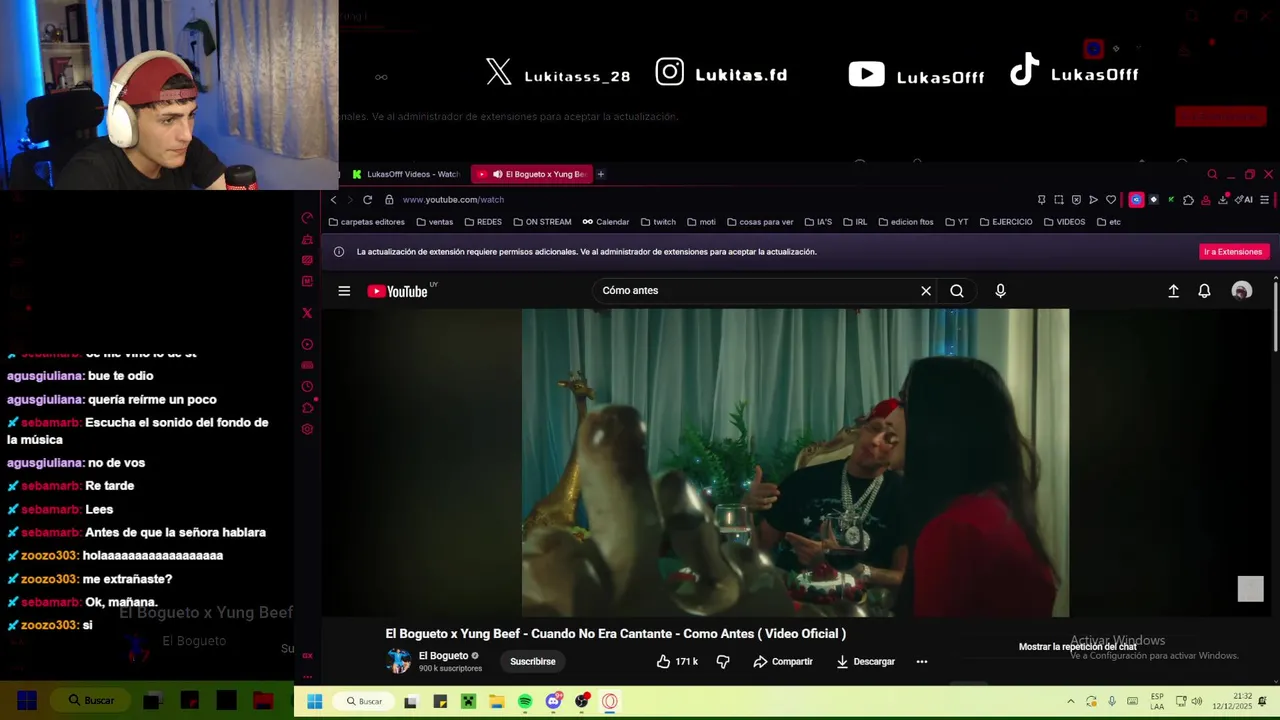Open the Windows Start menu

click(x=315, y=702)
